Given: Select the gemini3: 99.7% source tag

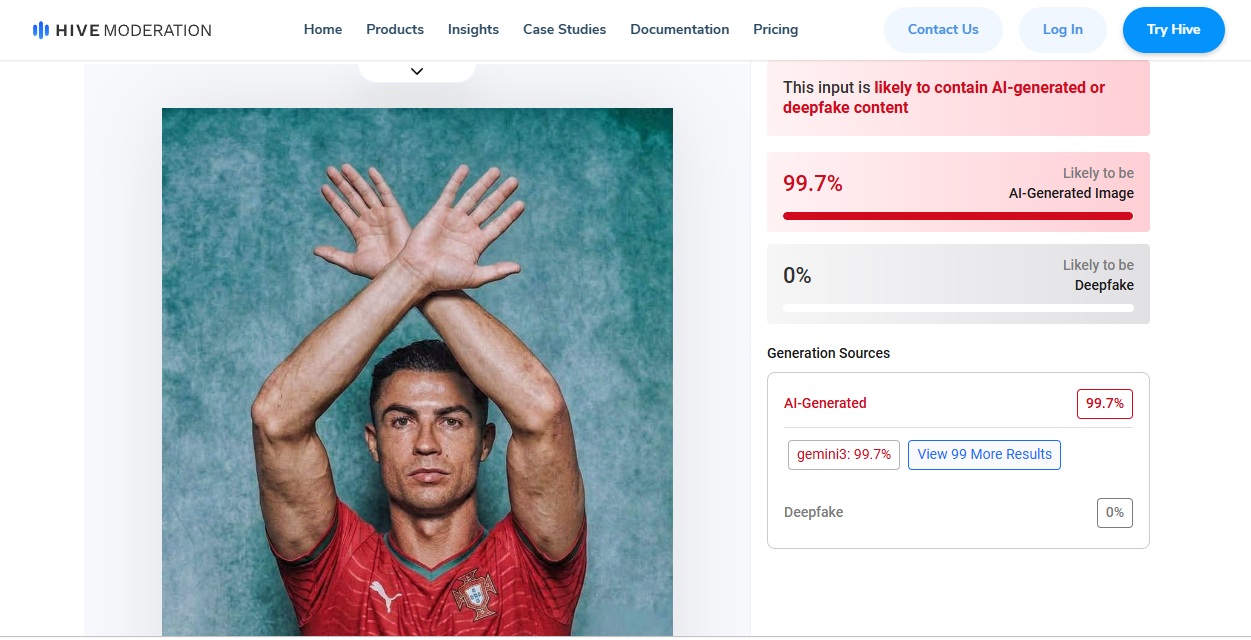Looking at the screenshot, I should (x=844, y=454).
